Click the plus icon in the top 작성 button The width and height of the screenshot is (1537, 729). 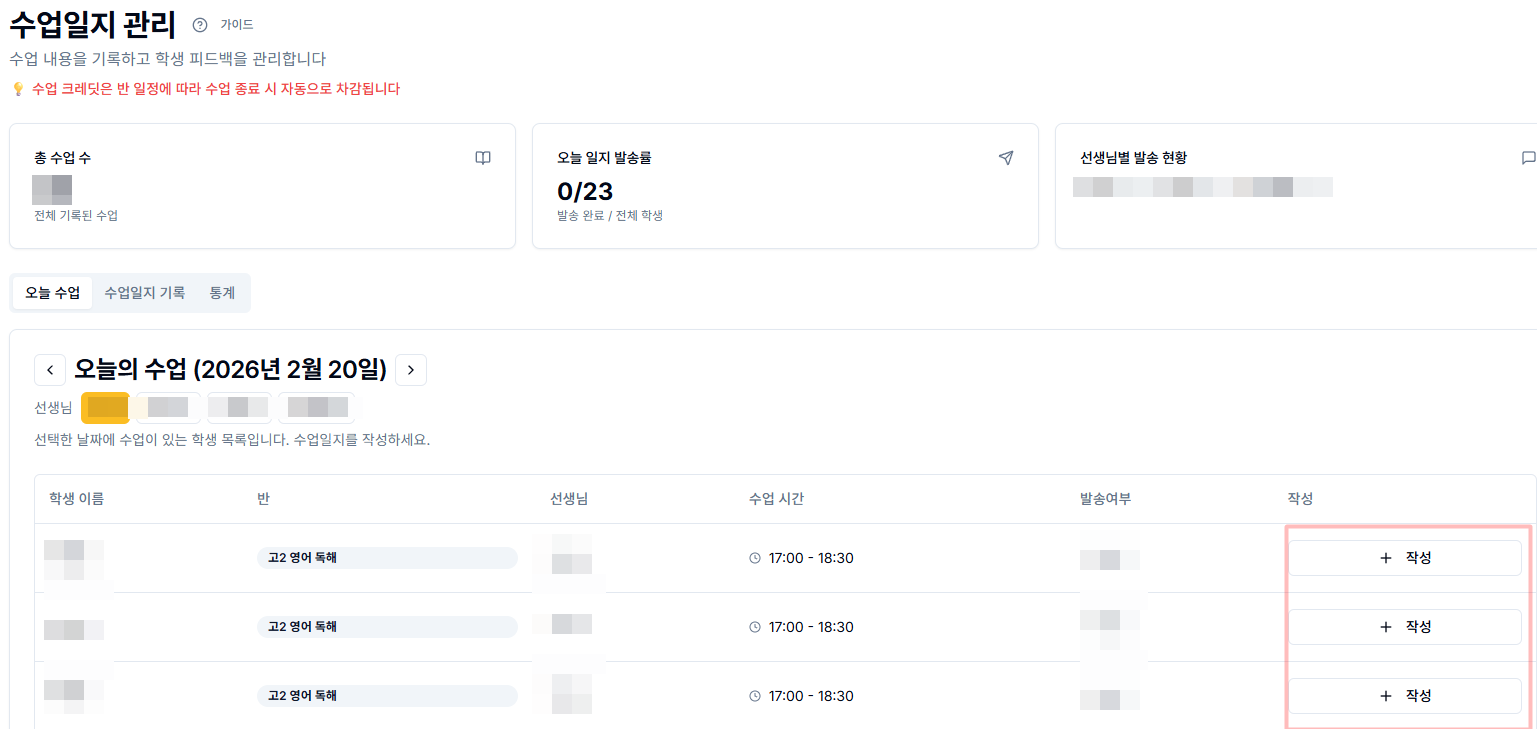[x=1385, y=557]
